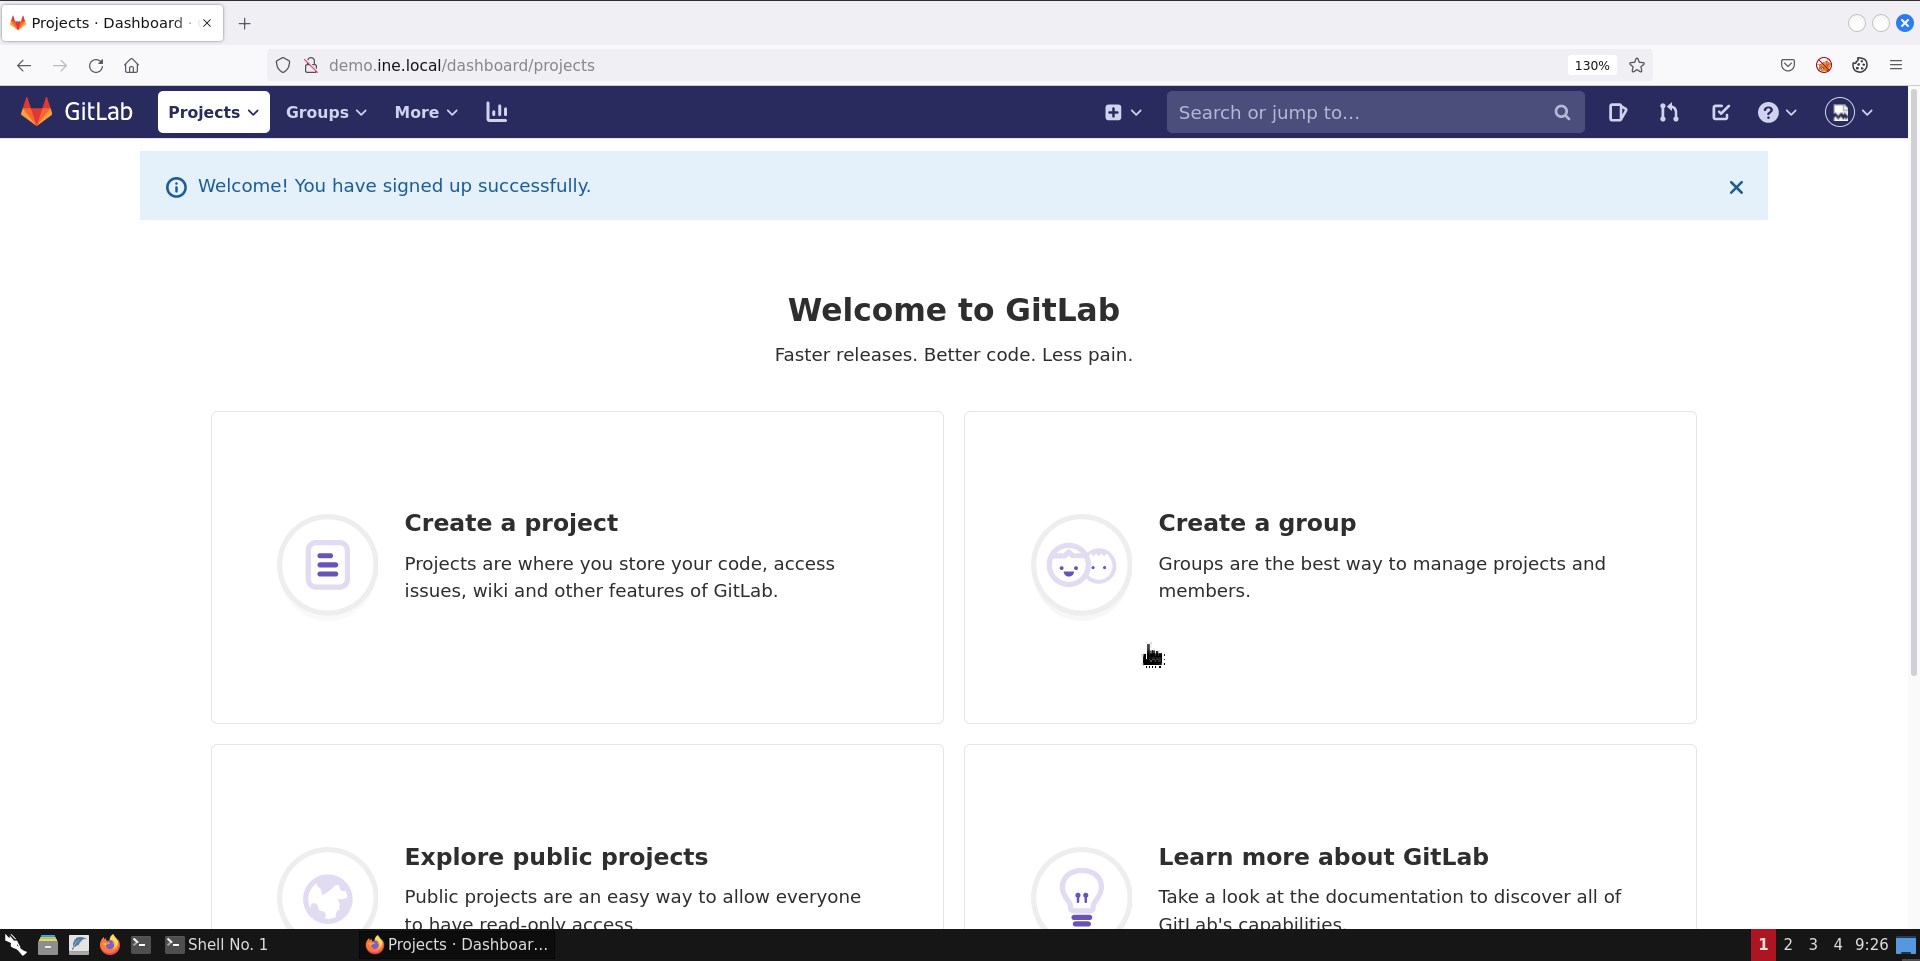Bookmark this page with star icon

click(1637, 65)
